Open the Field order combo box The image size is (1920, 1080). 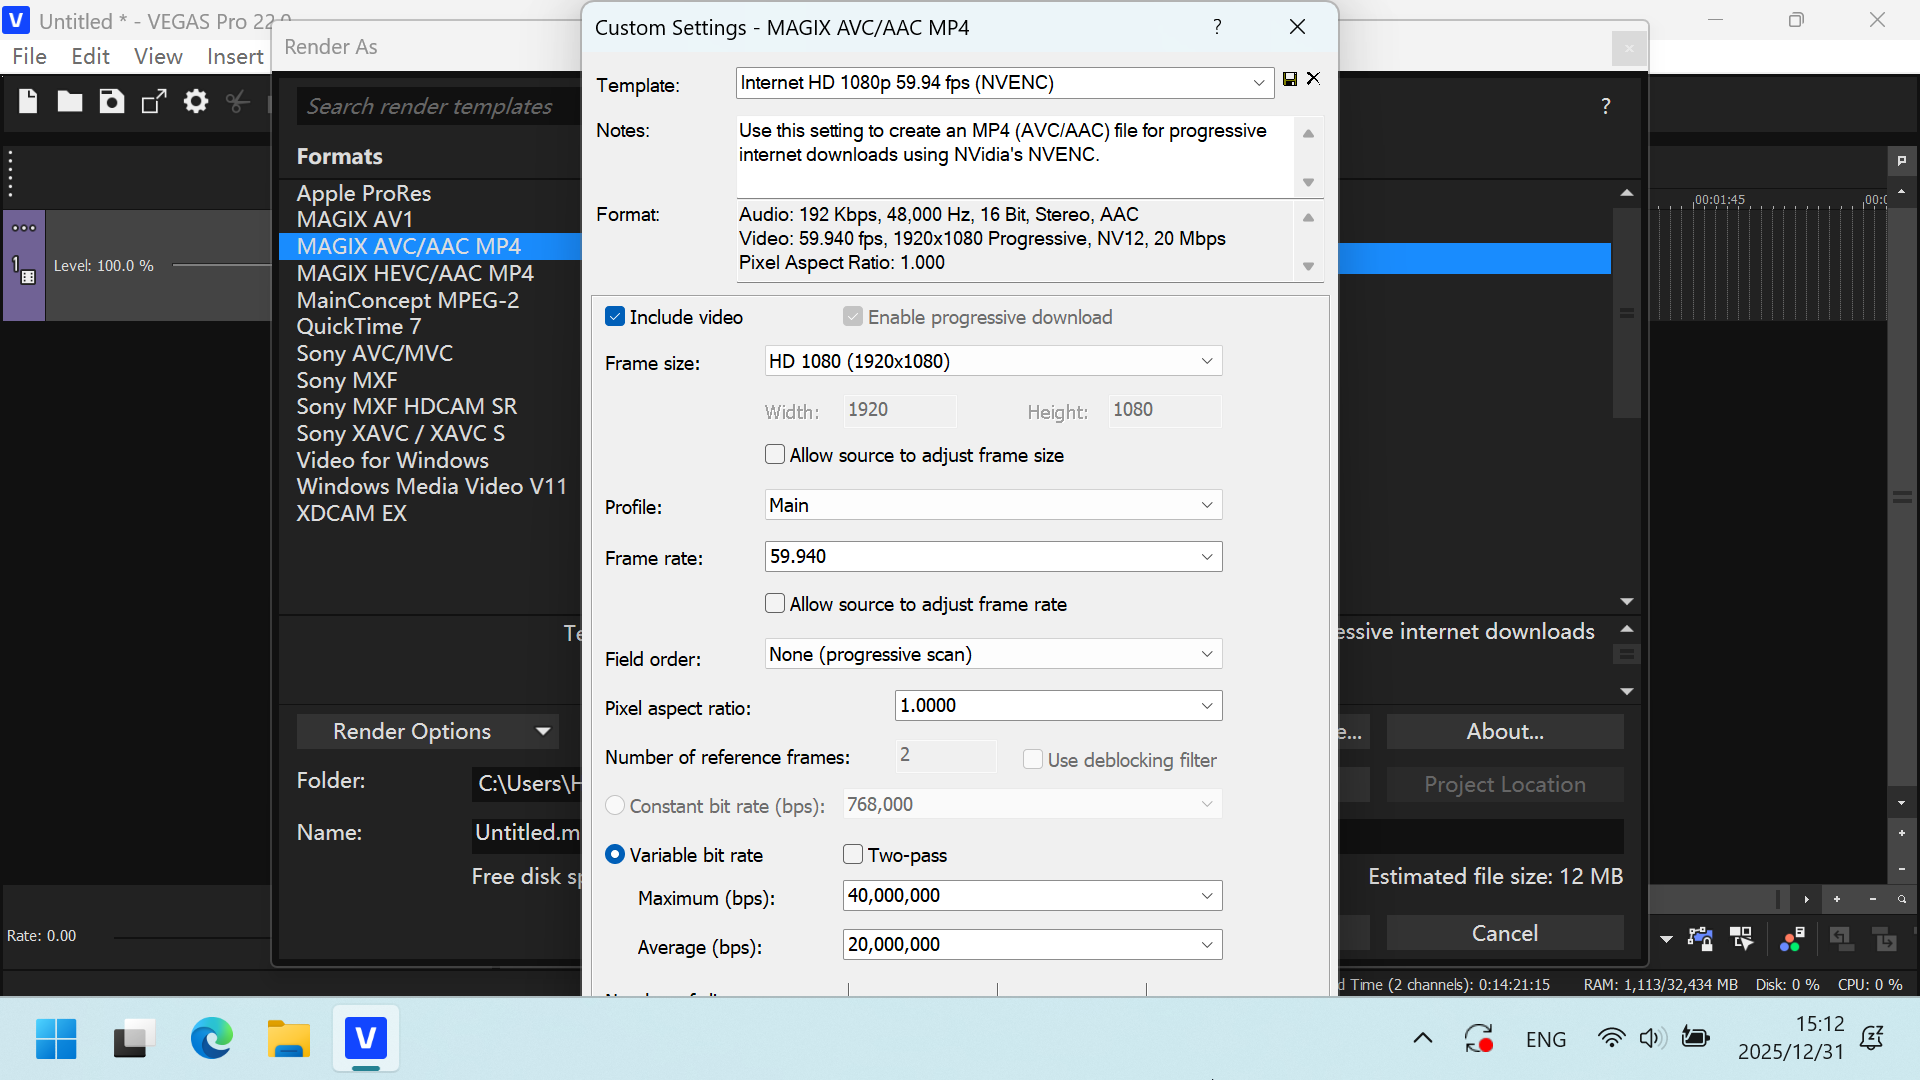[992, 654]
